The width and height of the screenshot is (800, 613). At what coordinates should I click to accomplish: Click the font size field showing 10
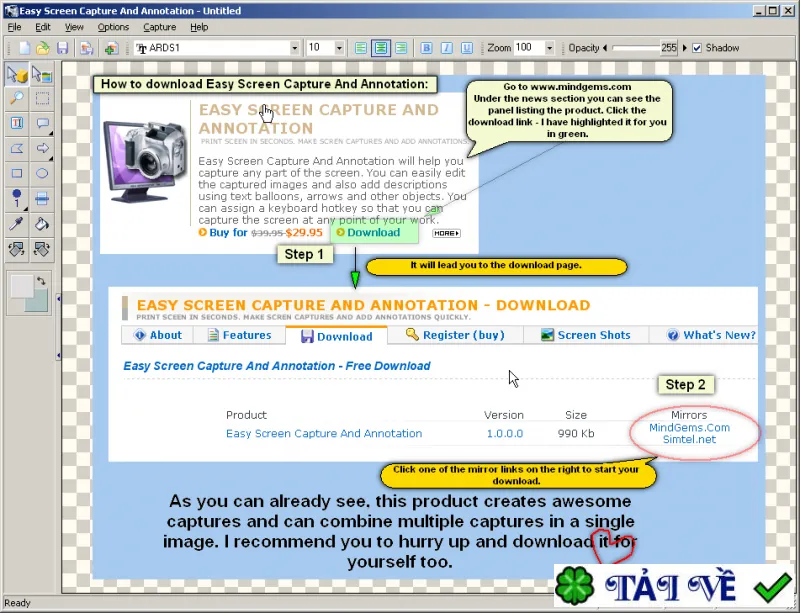pos(320,48)
